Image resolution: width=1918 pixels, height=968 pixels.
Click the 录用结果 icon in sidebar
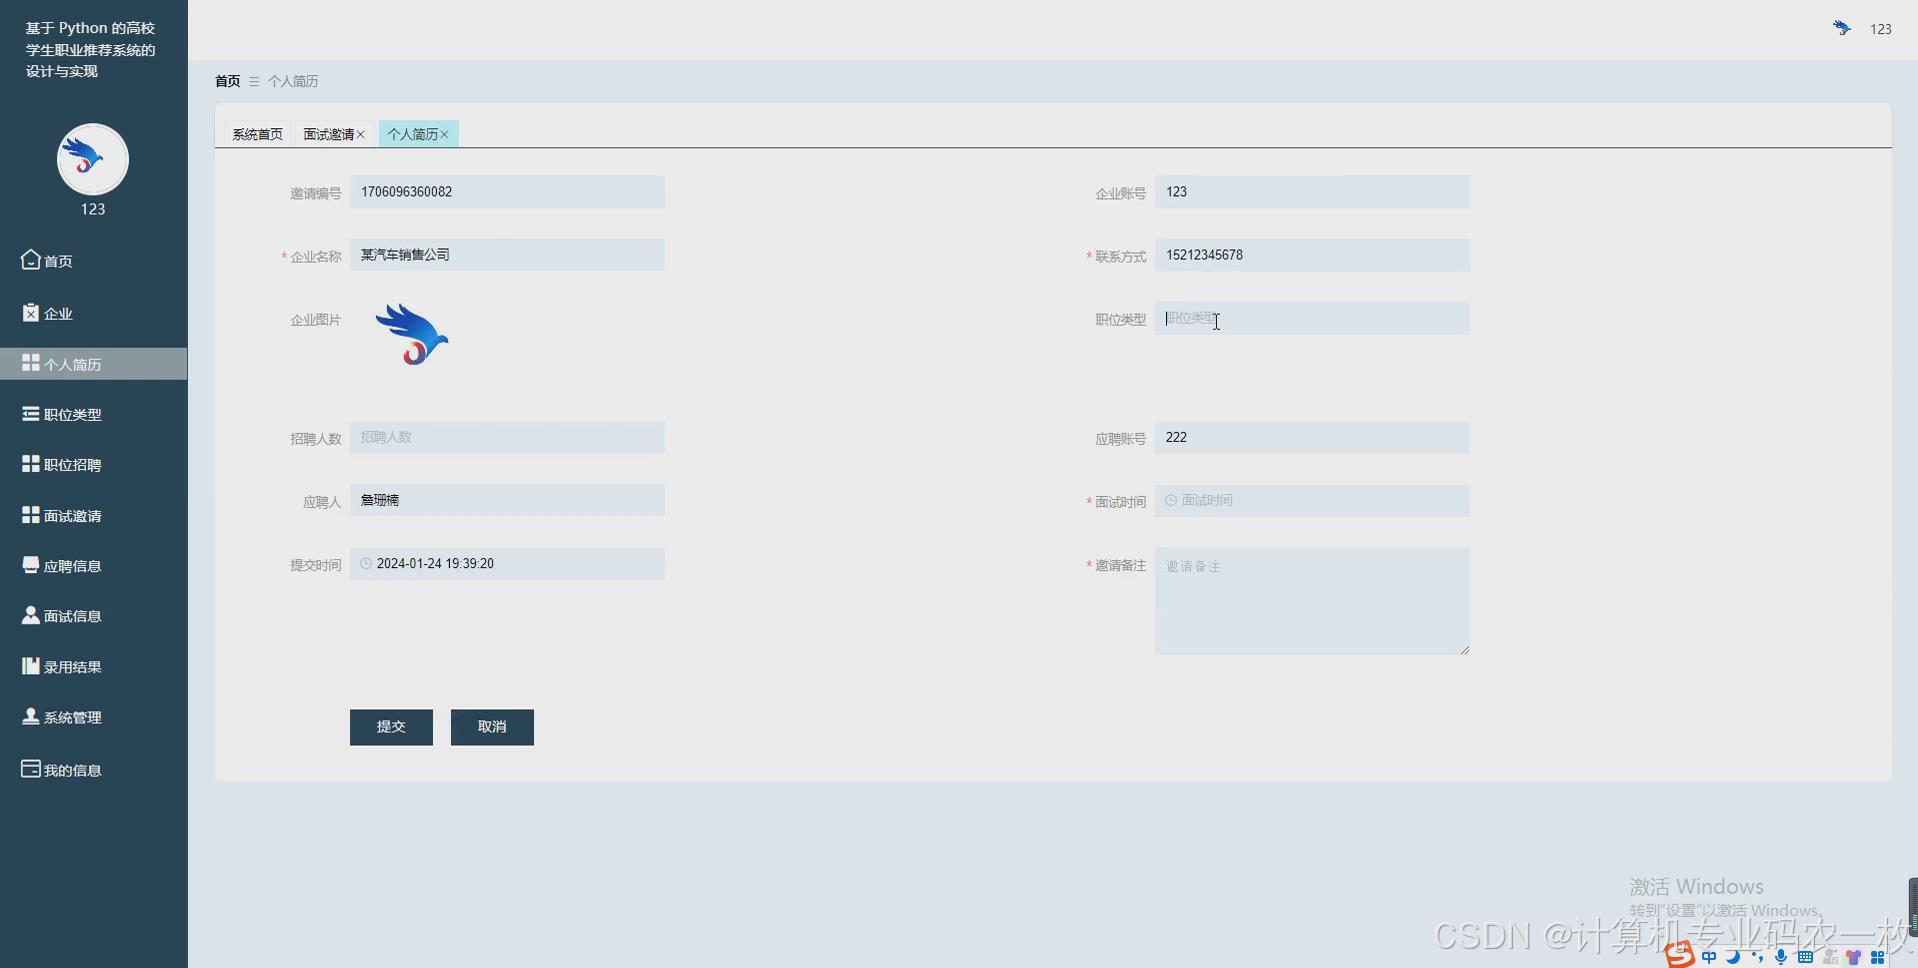click(x=30, y=666)
